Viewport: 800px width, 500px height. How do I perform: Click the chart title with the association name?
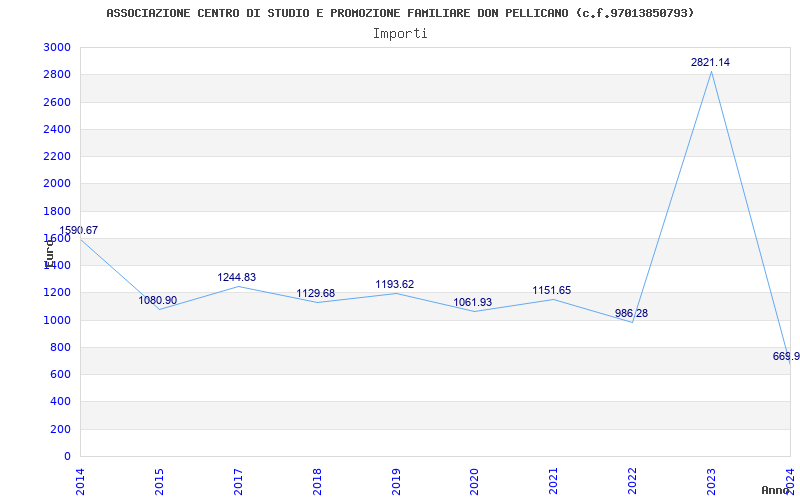pos(400,13)
